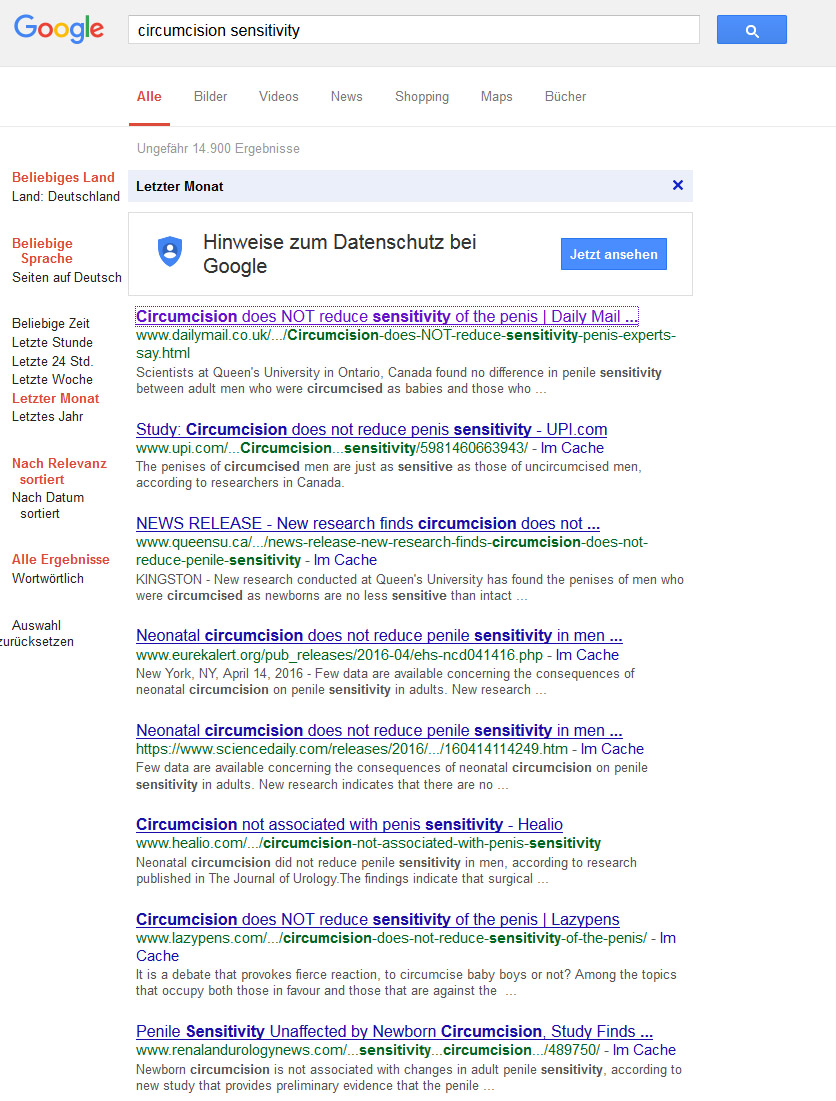This screenshot has height=1101, width=836.
Task: Choose the Letzt​es Jahr time filter
Action: [48, 417]
